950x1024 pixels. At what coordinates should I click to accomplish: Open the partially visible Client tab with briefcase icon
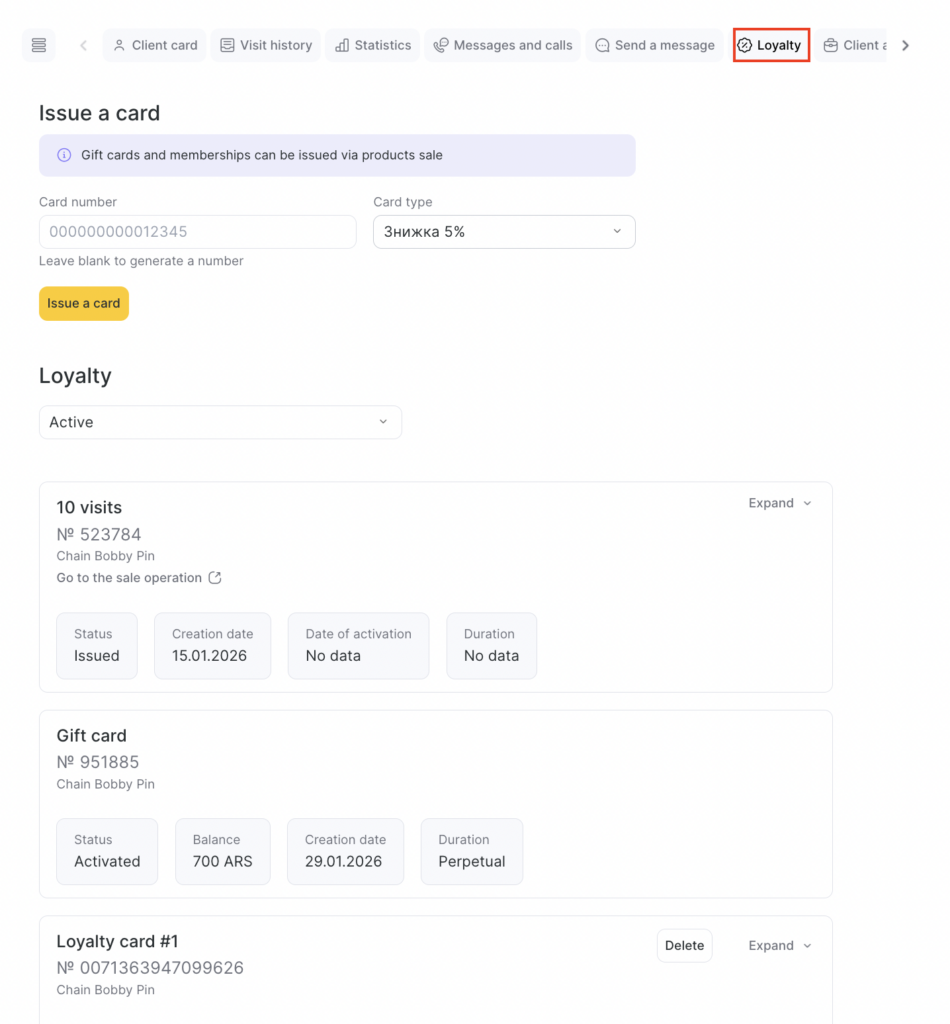(850, 45)
